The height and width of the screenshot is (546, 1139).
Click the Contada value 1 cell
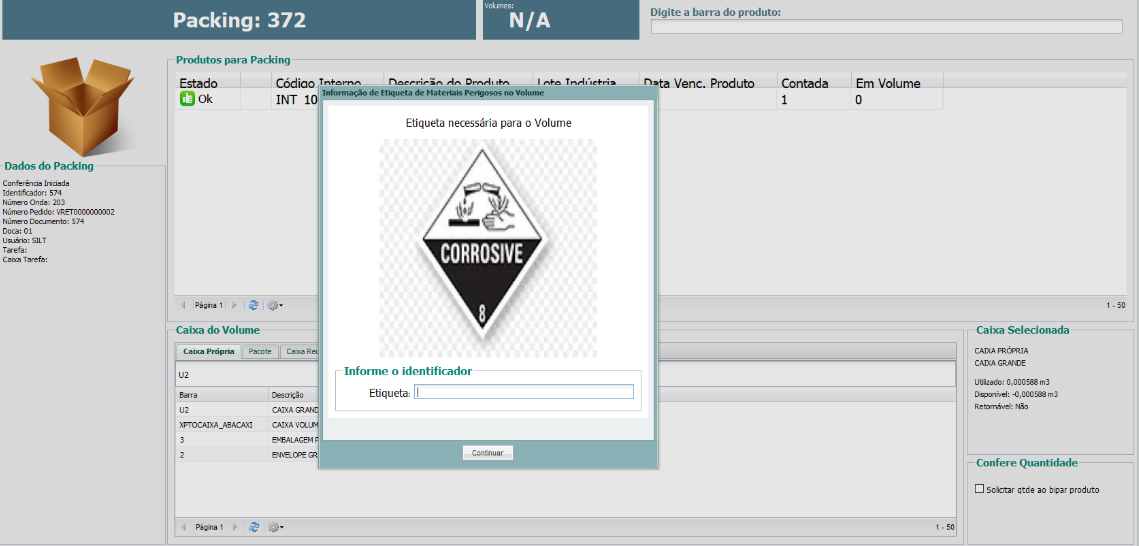coord(814,99)
